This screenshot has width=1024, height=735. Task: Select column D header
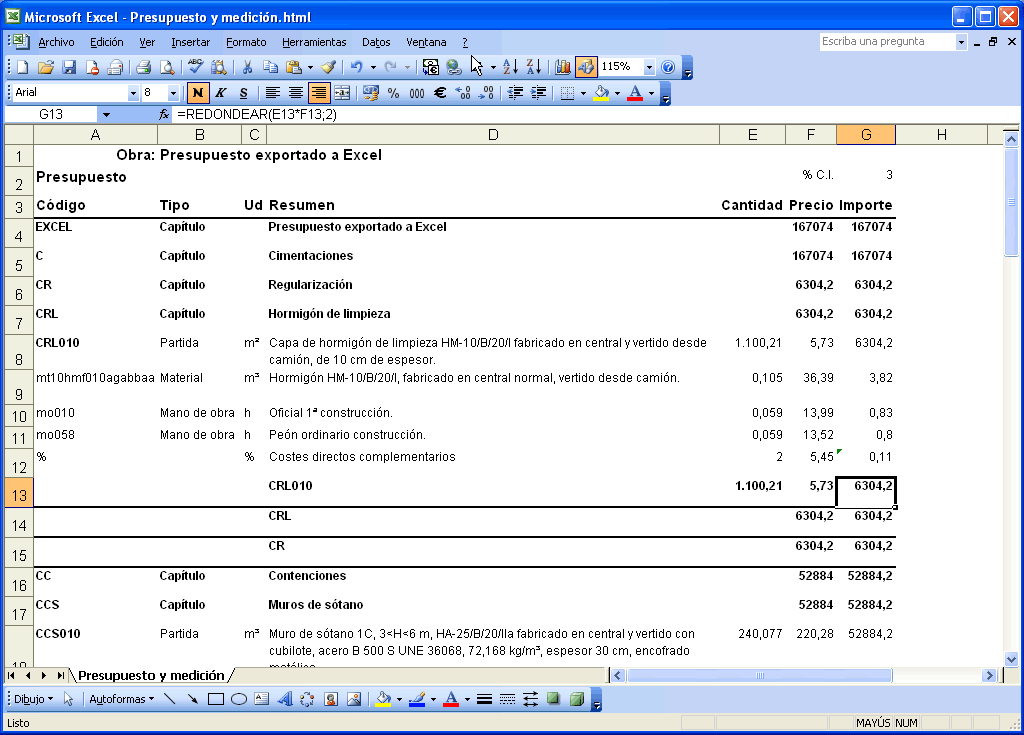click(x=493, y=135)
